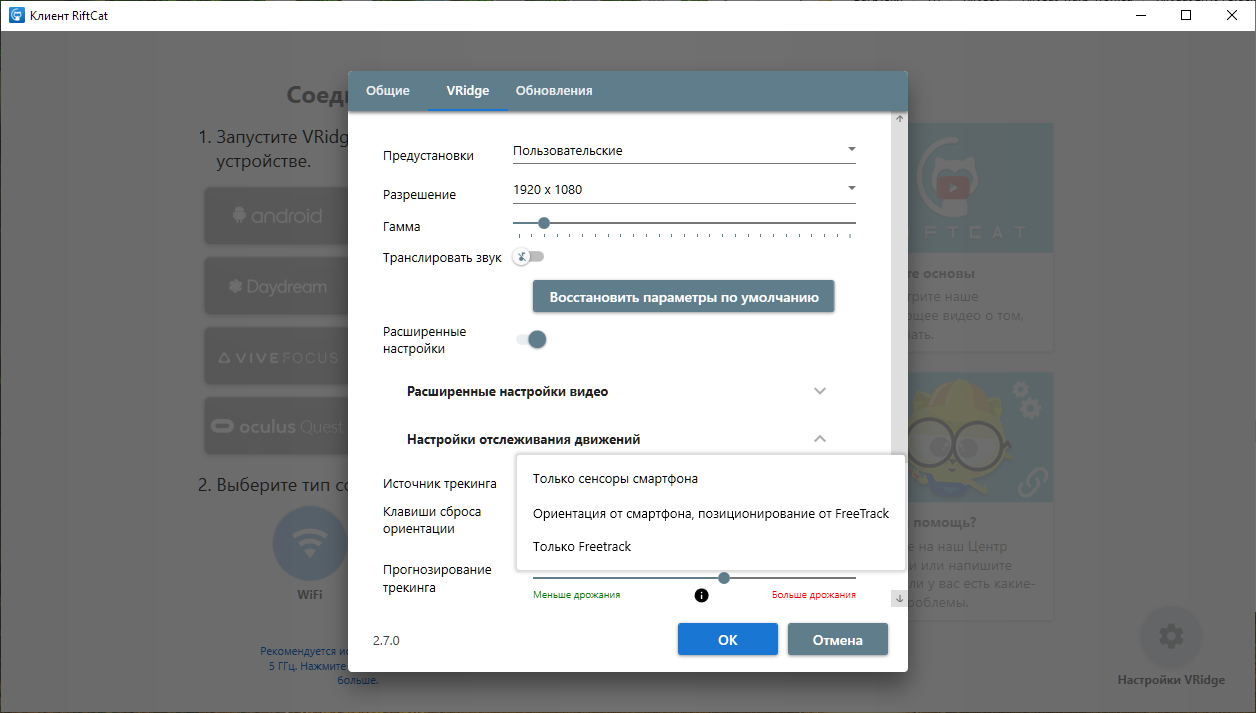Screen dimensions: 1256x713
Task: Choose the android device button in main window
Action: 277,216
